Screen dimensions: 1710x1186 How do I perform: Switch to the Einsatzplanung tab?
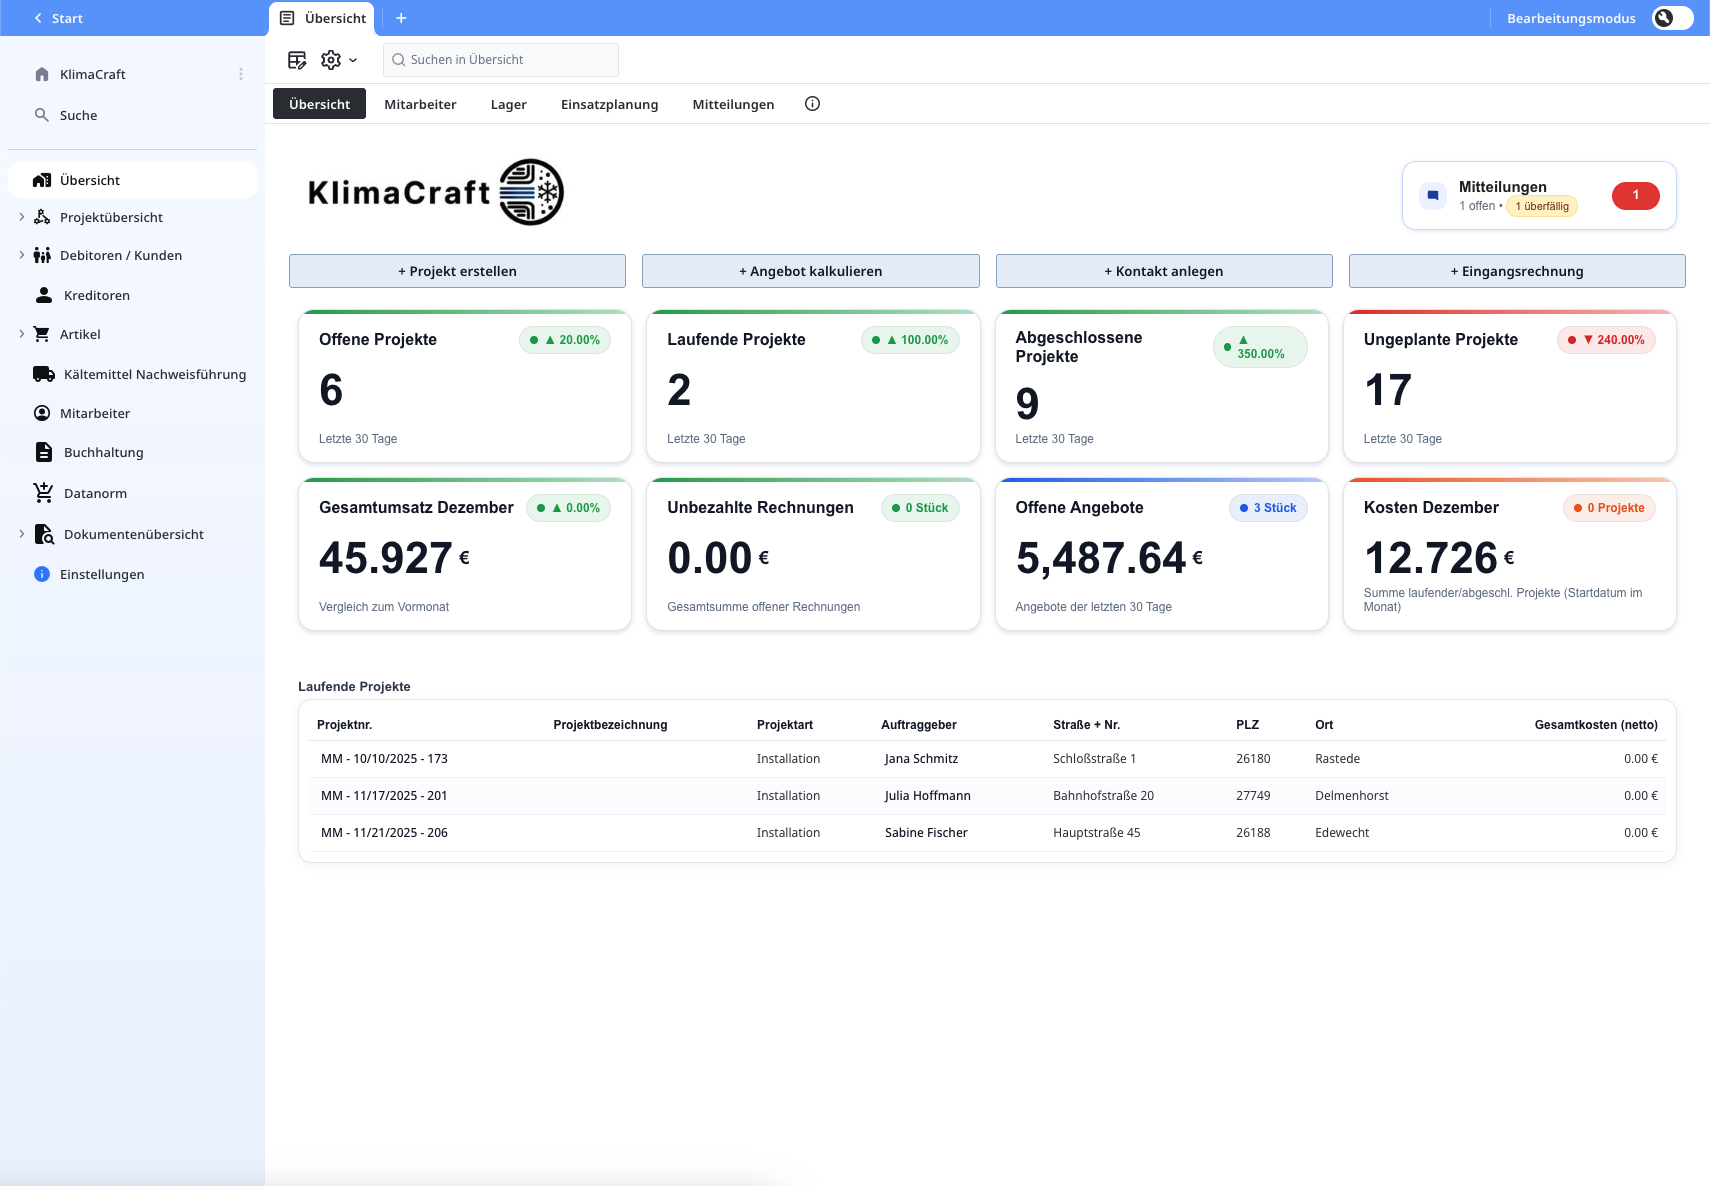coord(609,103)
